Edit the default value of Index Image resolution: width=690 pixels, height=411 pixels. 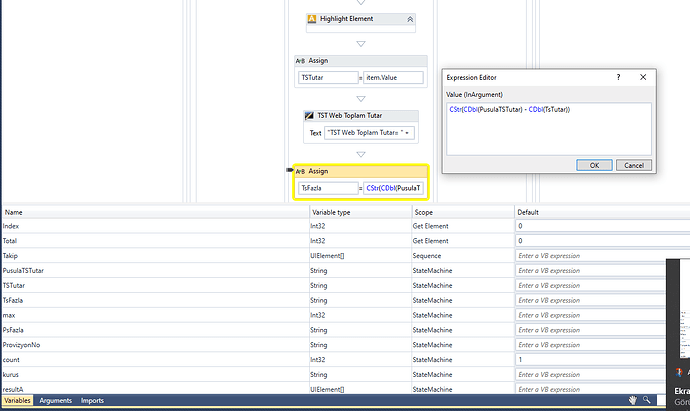(602, 226)
